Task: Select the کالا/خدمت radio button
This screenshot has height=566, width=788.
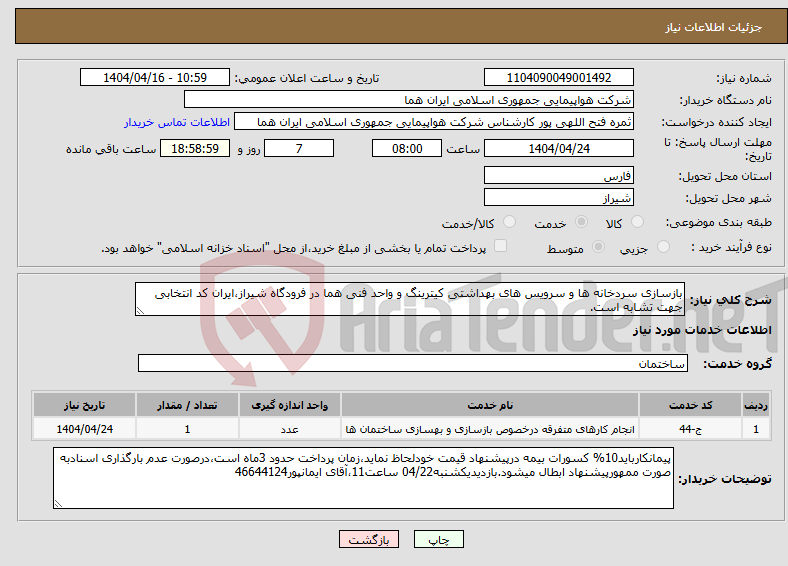Action: (x=510, y=222)
